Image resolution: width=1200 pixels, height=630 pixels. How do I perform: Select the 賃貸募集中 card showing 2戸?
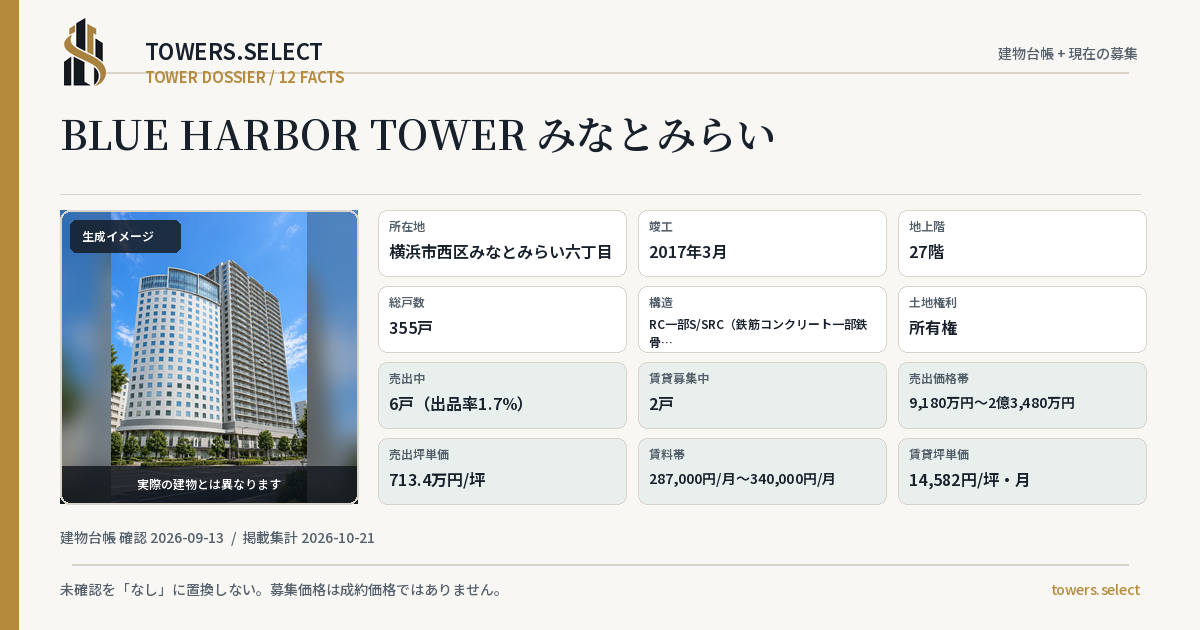[x=762, y=395]
